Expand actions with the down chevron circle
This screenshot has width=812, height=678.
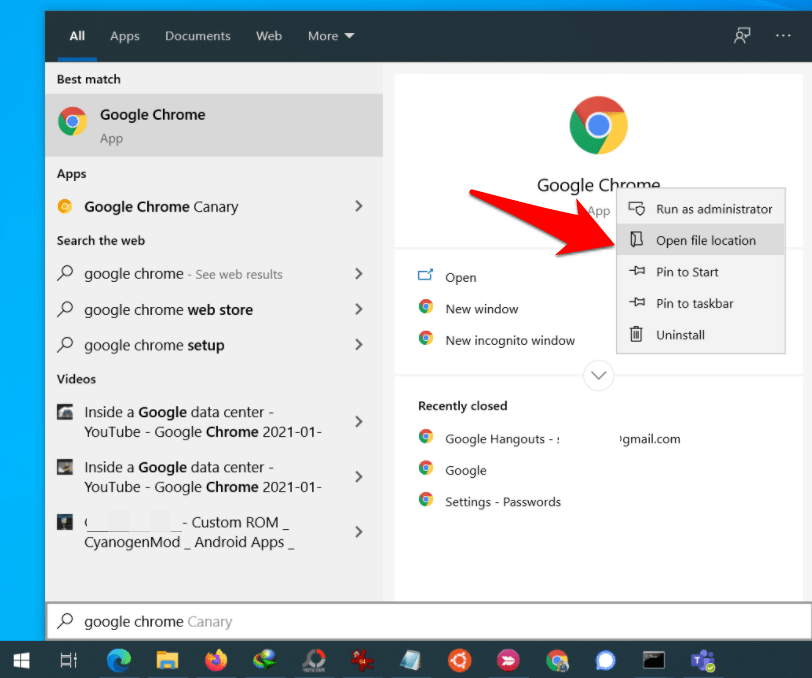pyautogui.click(x=599, y=376)
